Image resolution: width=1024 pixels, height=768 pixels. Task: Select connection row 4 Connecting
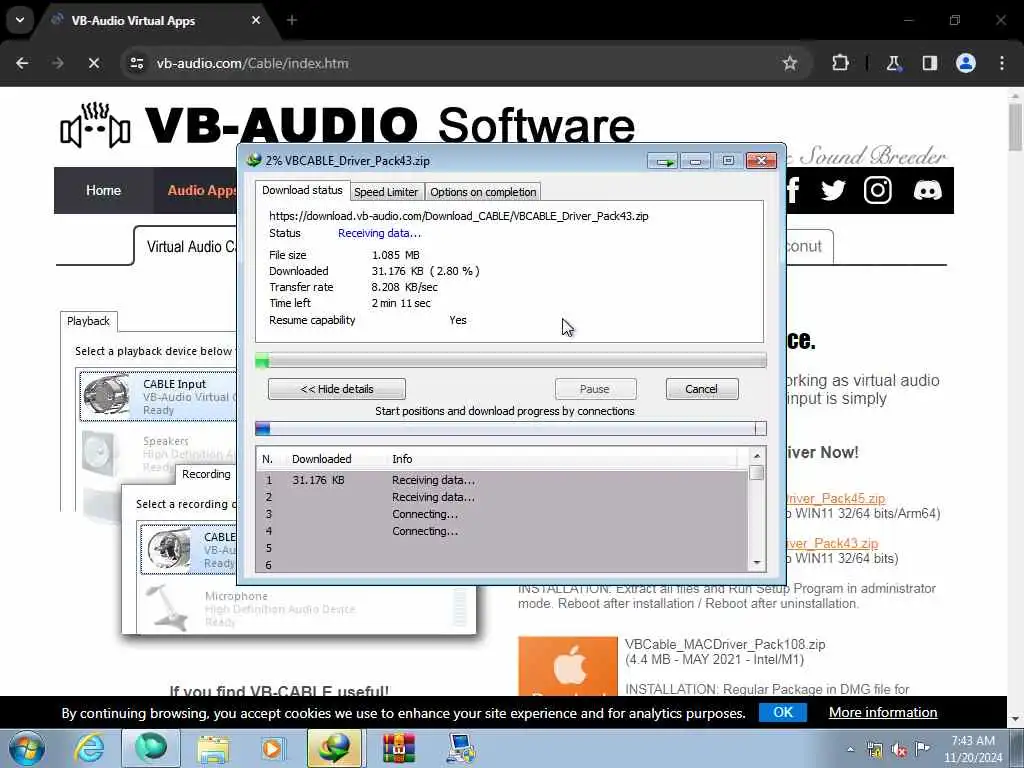point(502,531)
